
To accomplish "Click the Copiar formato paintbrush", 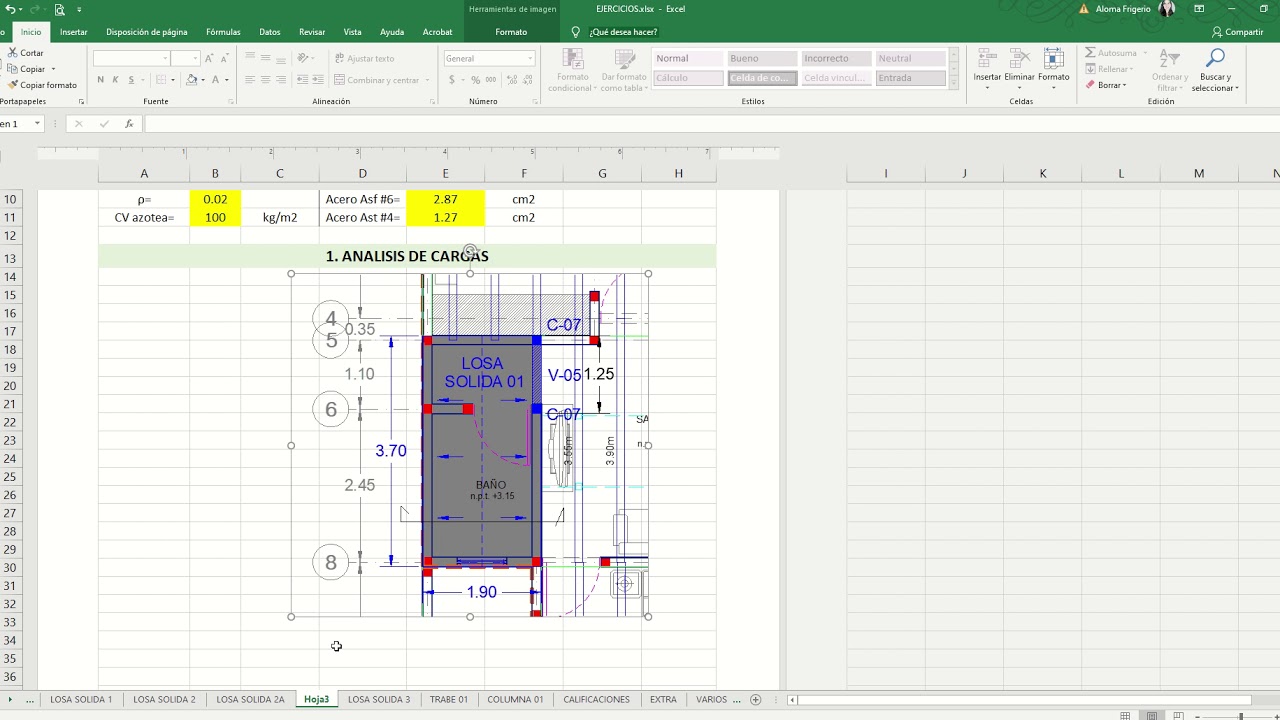I will (12, 85).
